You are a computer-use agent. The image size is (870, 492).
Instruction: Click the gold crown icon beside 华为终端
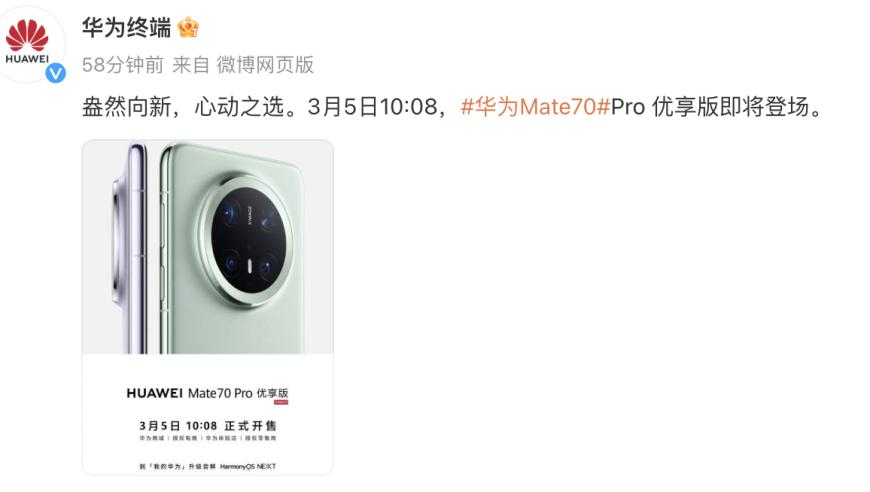pos(188,27)
